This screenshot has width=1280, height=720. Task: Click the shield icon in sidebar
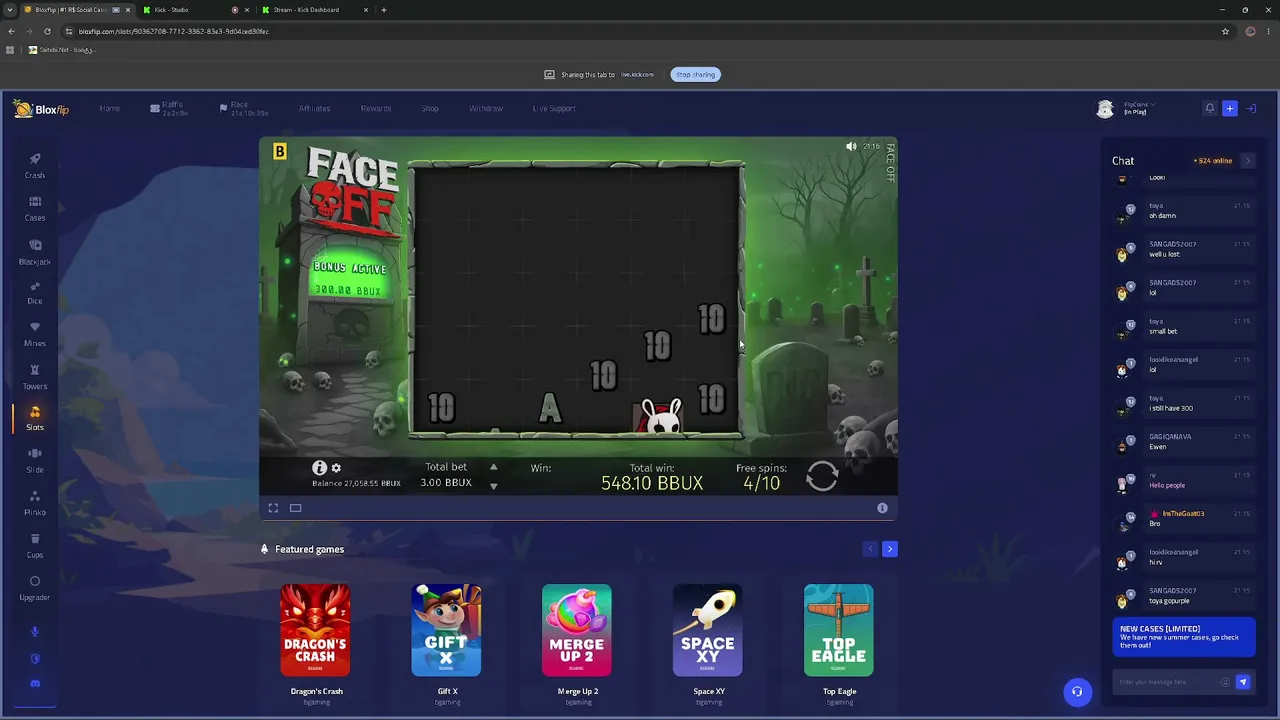pos(35,658)
